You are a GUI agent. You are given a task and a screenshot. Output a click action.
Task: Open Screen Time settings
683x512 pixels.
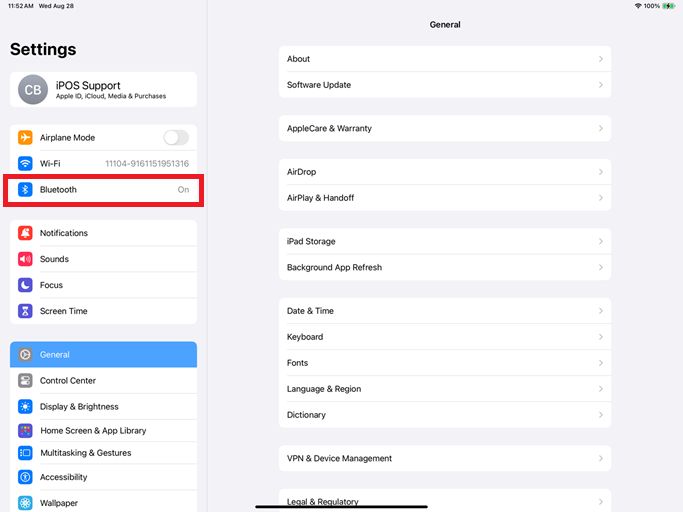click(103, 311)
